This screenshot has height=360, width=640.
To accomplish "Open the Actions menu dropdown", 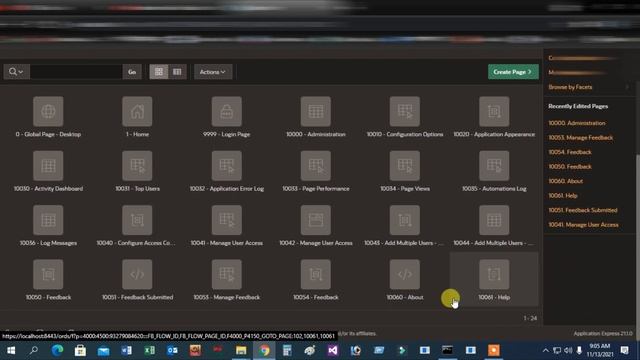I will click(x=213, y=72).
